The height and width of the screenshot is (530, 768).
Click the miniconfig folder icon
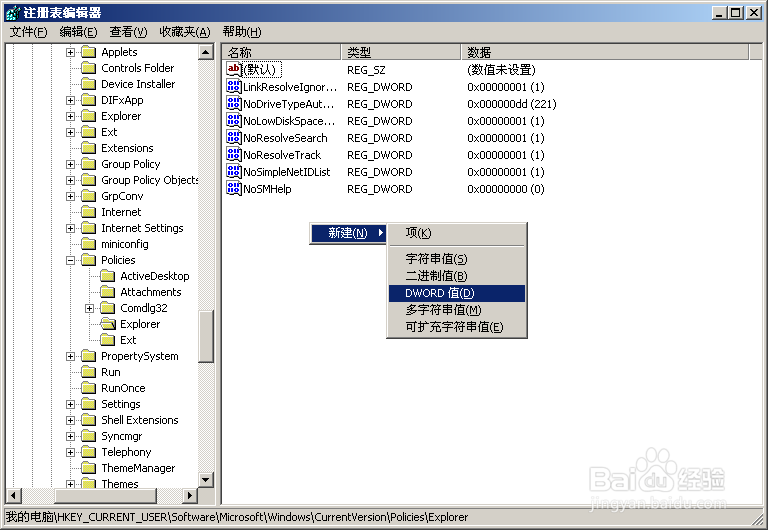89,244
